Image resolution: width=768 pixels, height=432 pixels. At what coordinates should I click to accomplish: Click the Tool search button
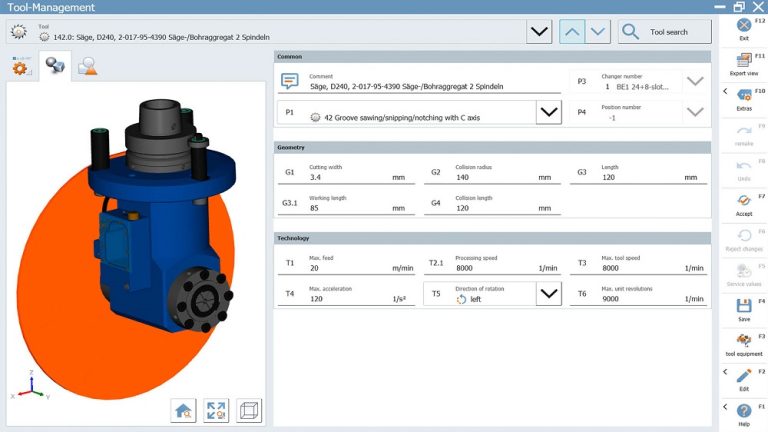(664, 32)
